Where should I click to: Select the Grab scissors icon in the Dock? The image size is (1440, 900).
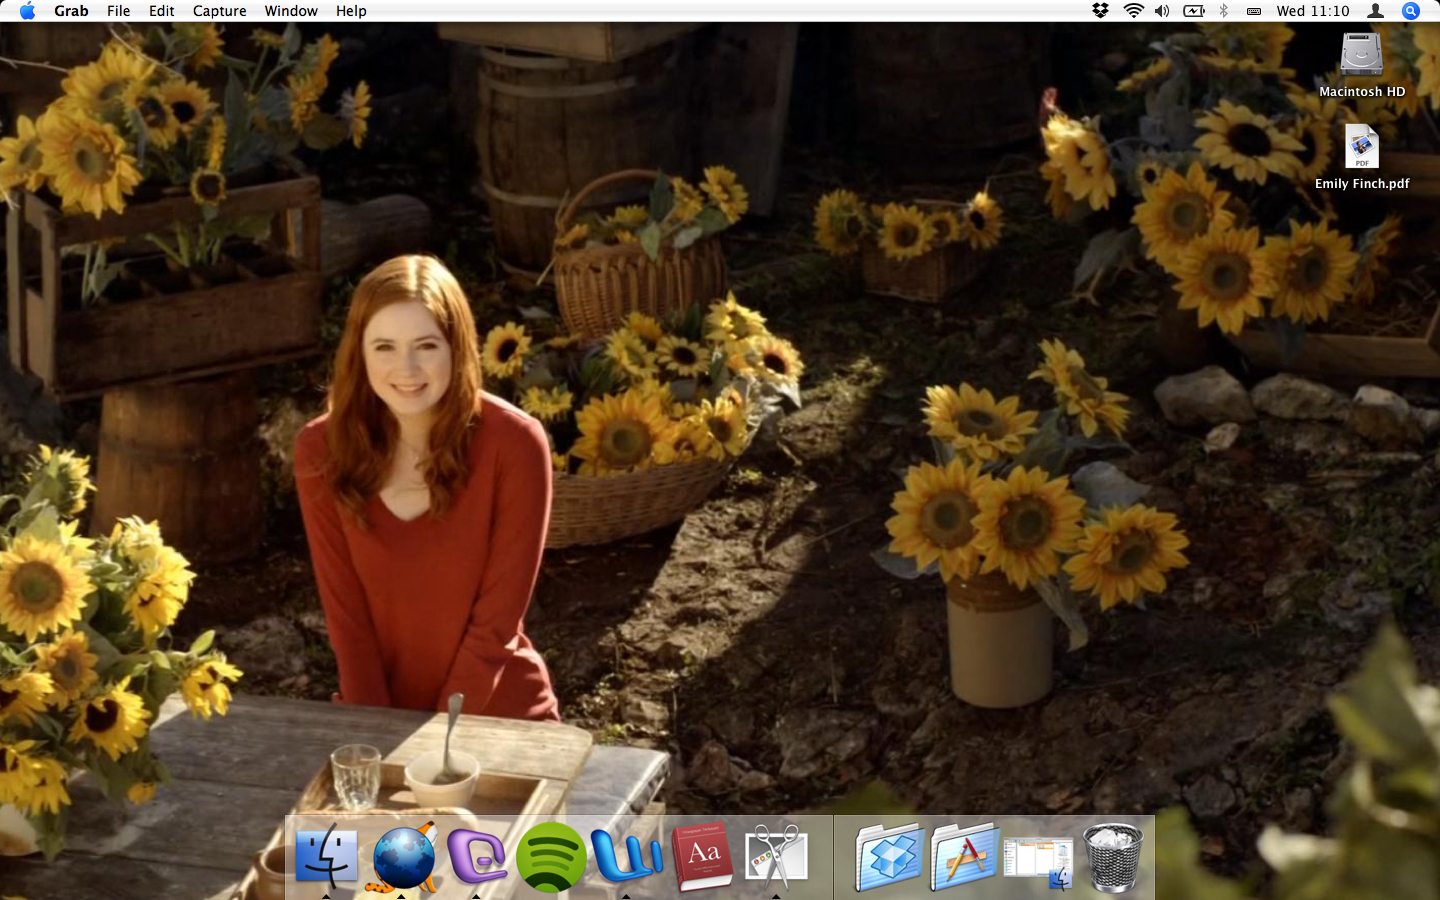pyautogui.click(x=778, y=858)
